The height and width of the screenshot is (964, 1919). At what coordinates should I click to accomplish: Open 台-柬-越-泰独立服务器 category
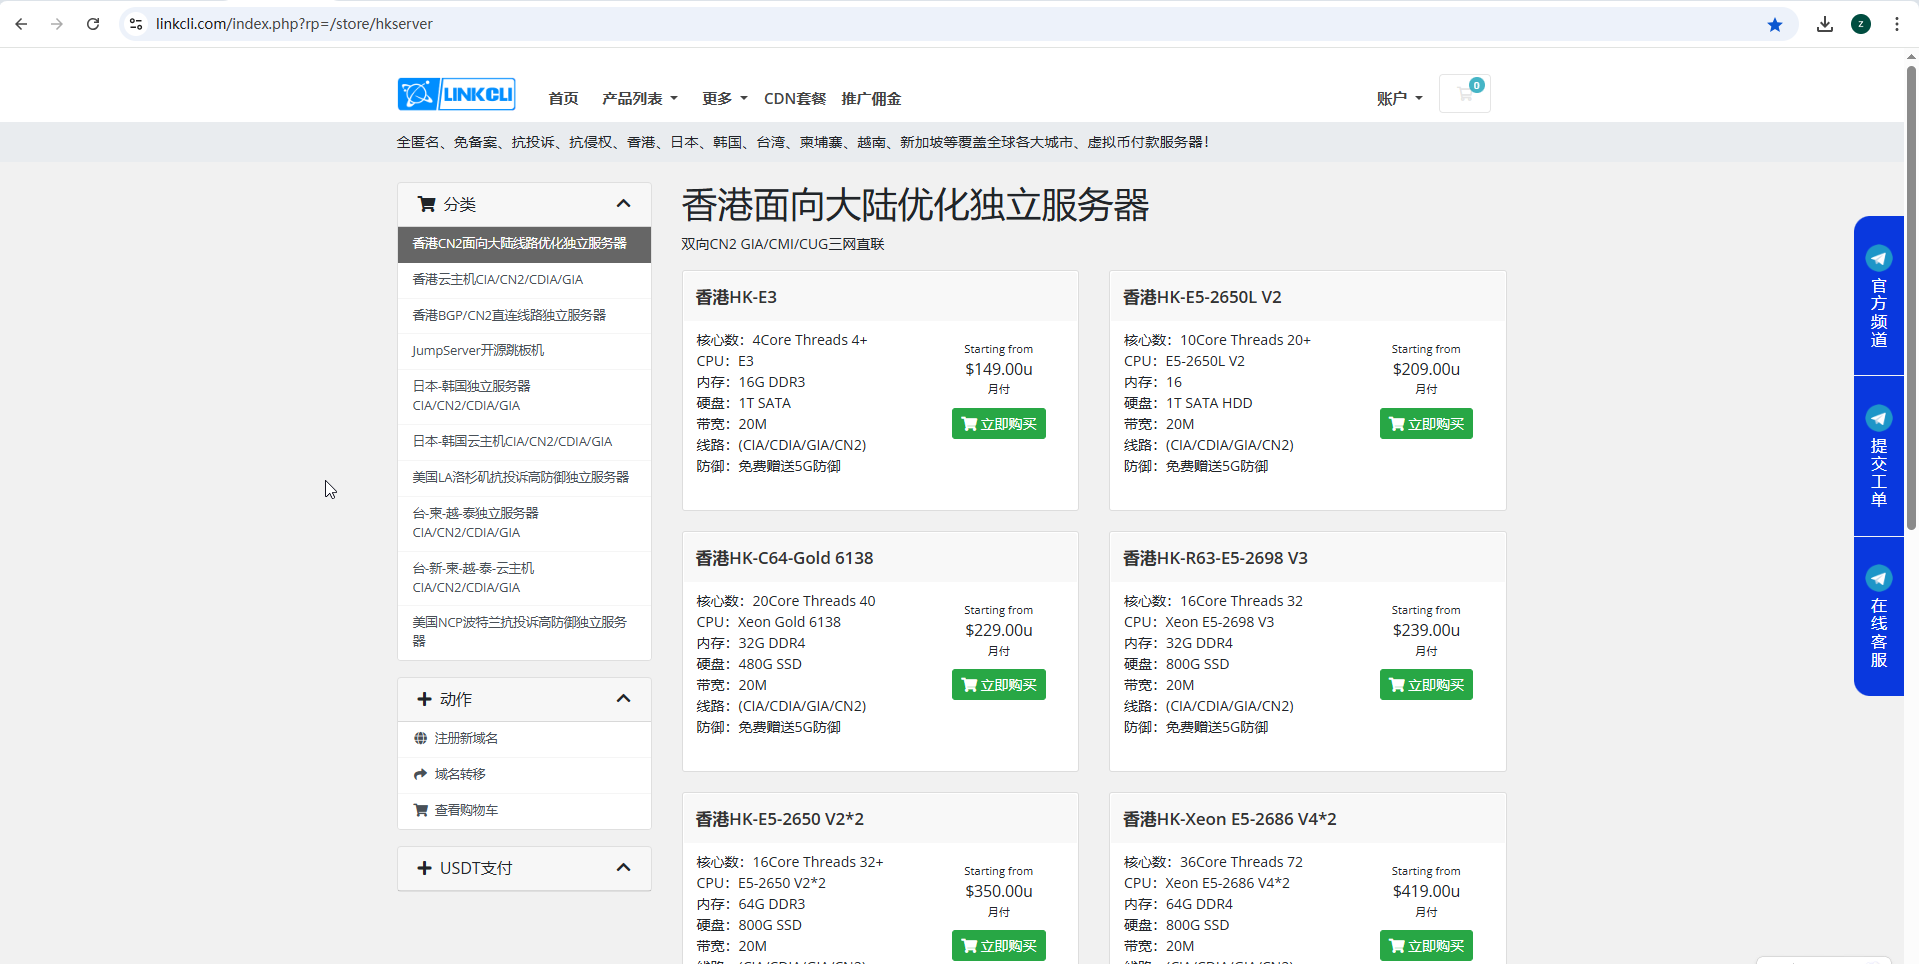[x=524, y=523]
